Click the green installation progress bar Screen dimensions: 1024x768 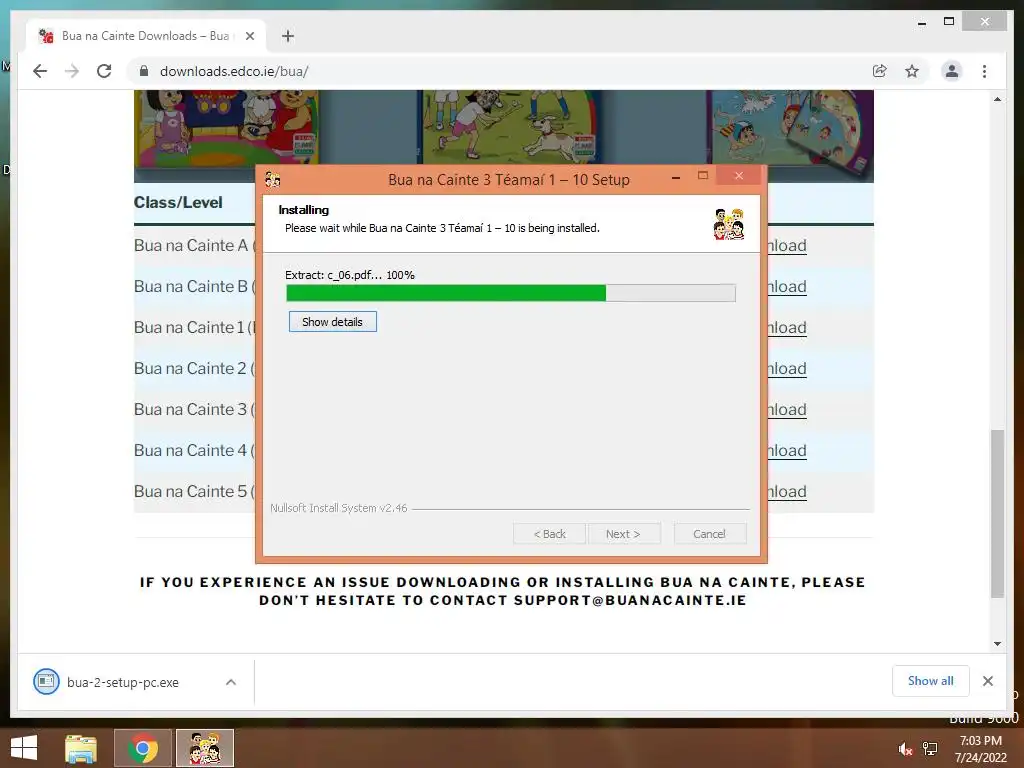tap(511, 293)
